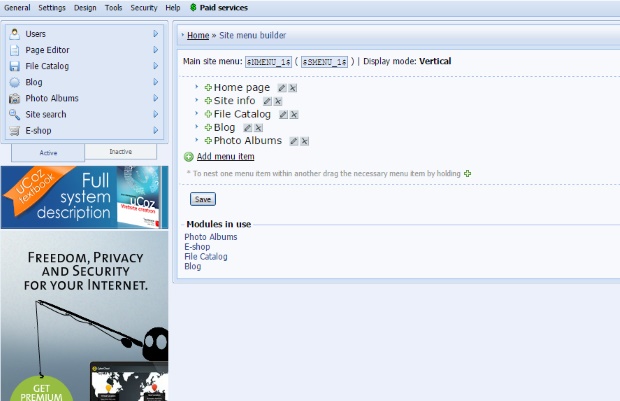Delete the File Catalog menu item
The width and height of the screenshot is (620, 401).
[294, 115]
